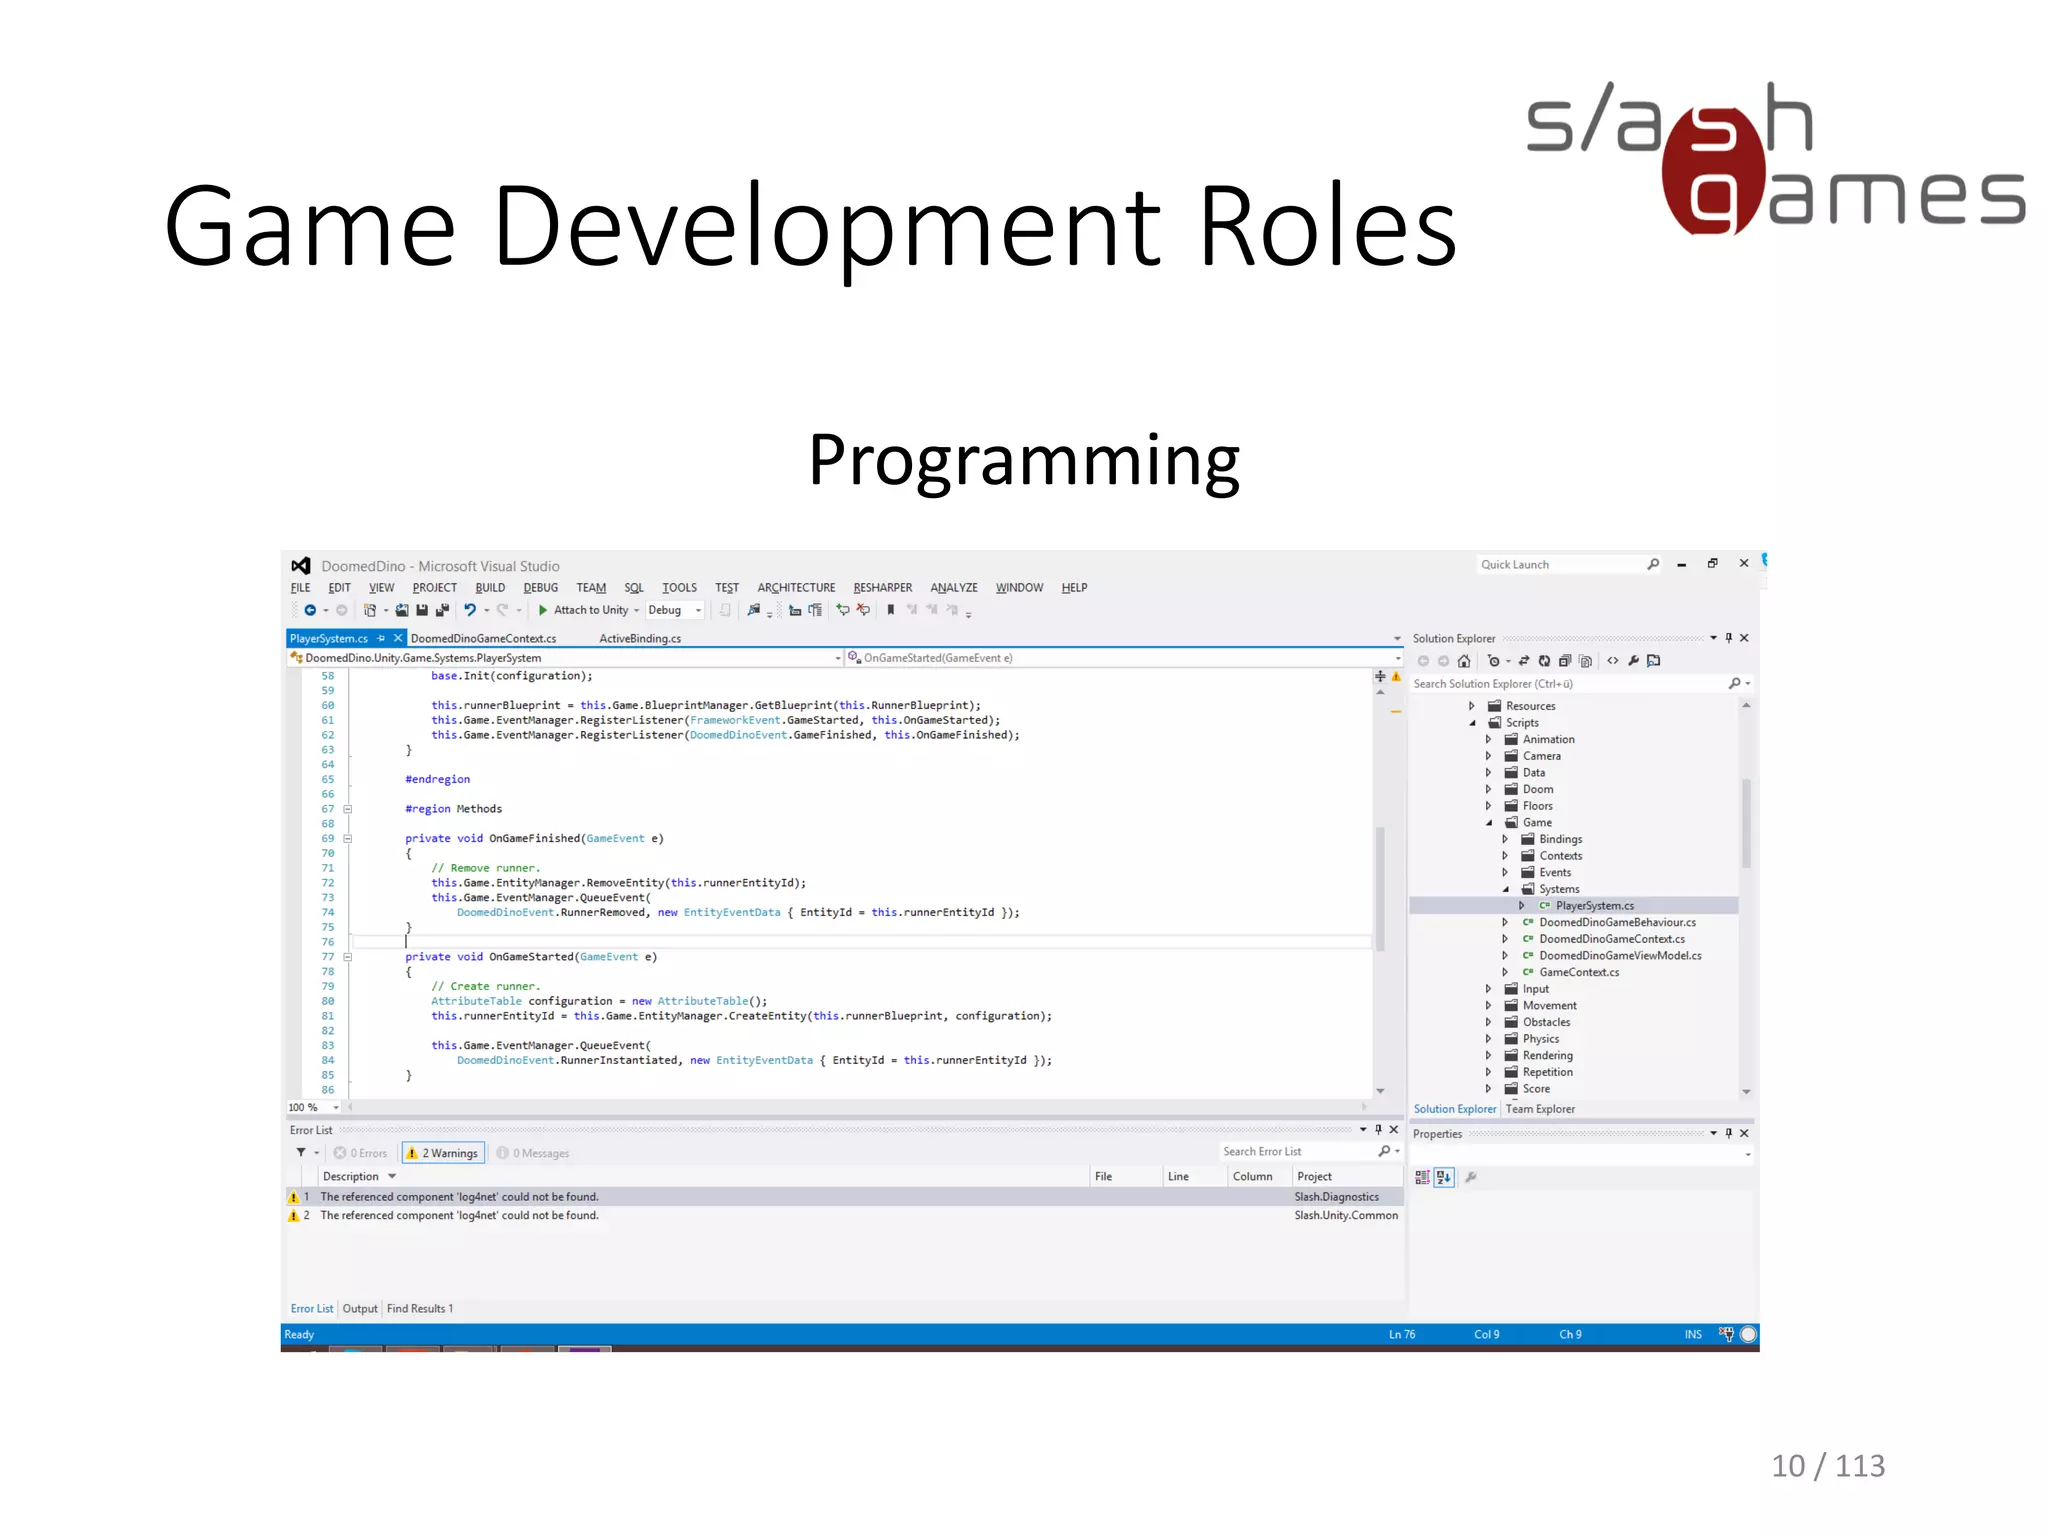Click in the Quick Launch search box
This screenshot has width=2048, height=1536.
(x=1568, y=565)
